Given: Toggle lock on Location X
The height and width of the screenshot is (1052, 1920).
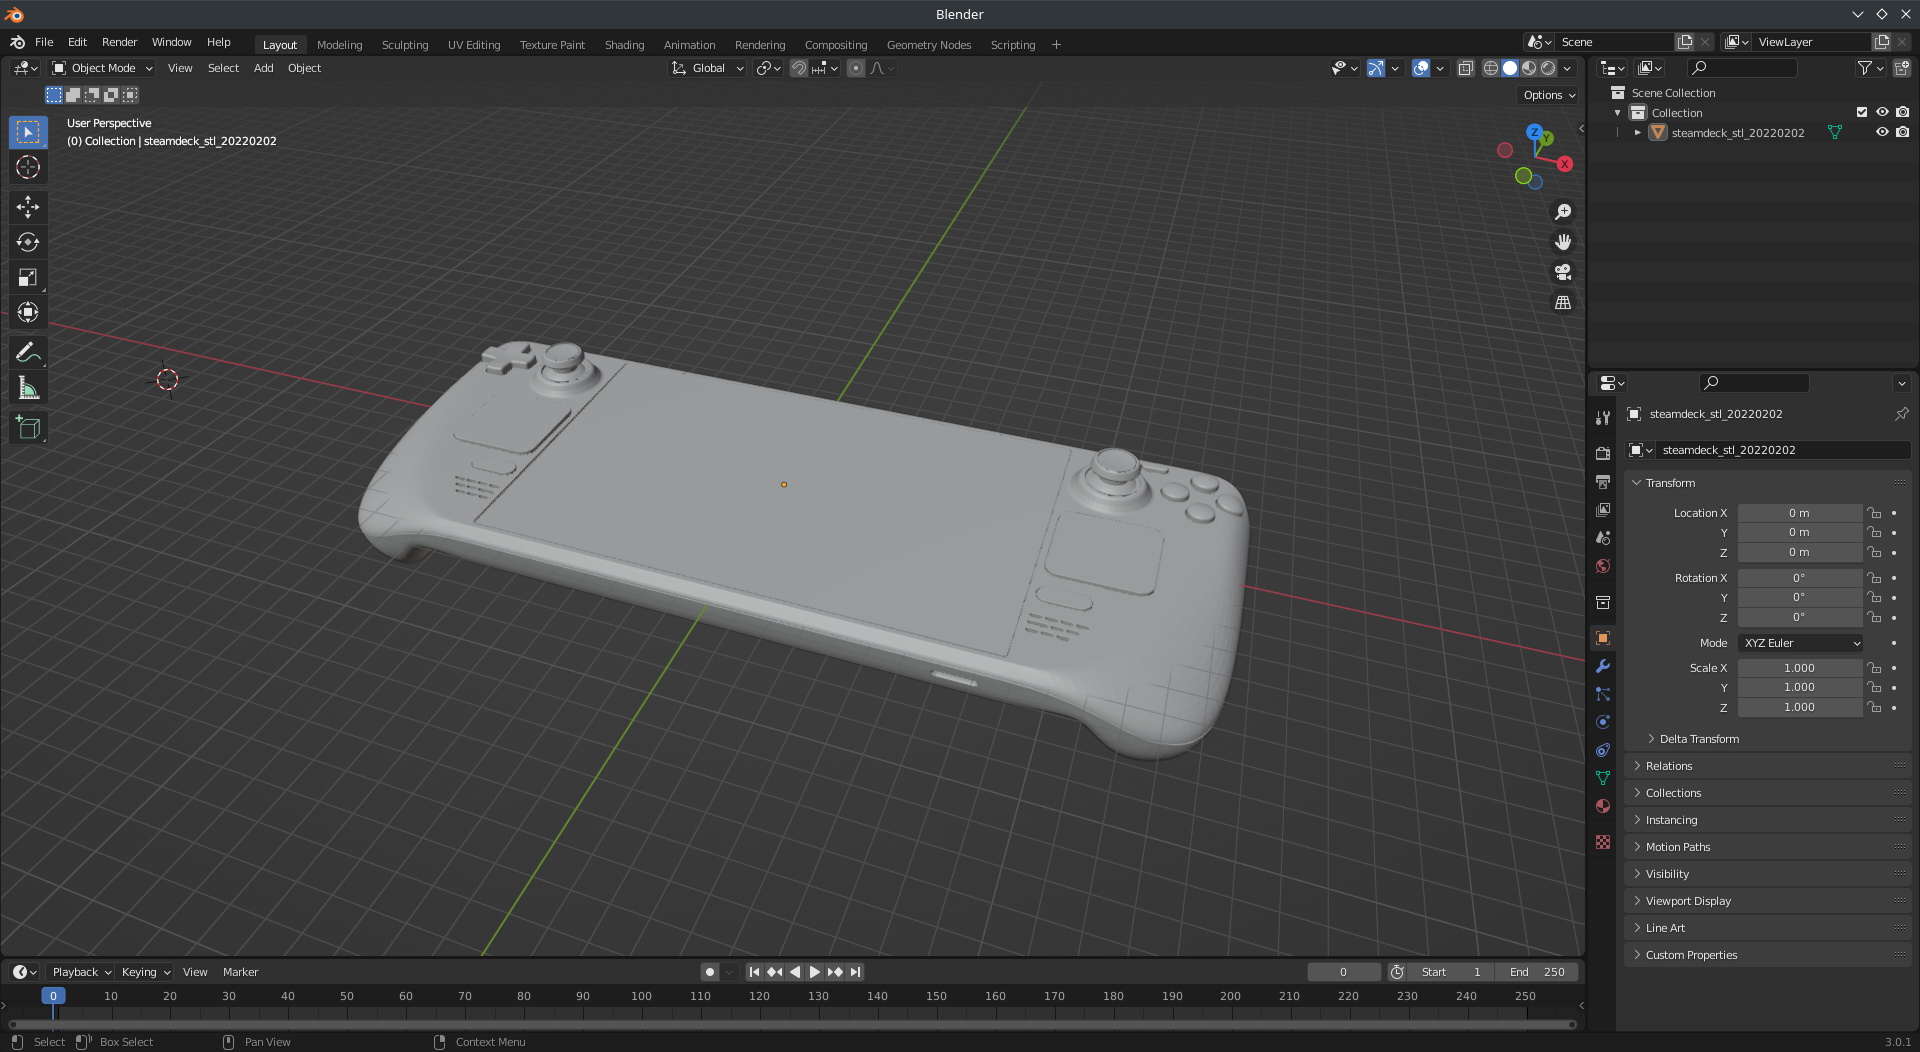Looking at the screenshot, I should click(x=1874, y=513).
